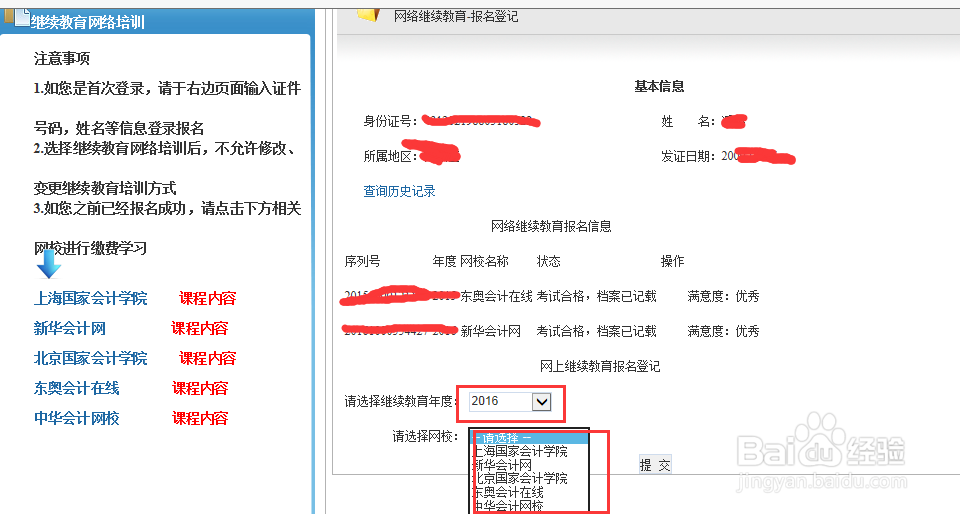960x514 pixels.
Task: Click the folder icon beside 网络继续教育-报名登记
Action: click(369, 13)
